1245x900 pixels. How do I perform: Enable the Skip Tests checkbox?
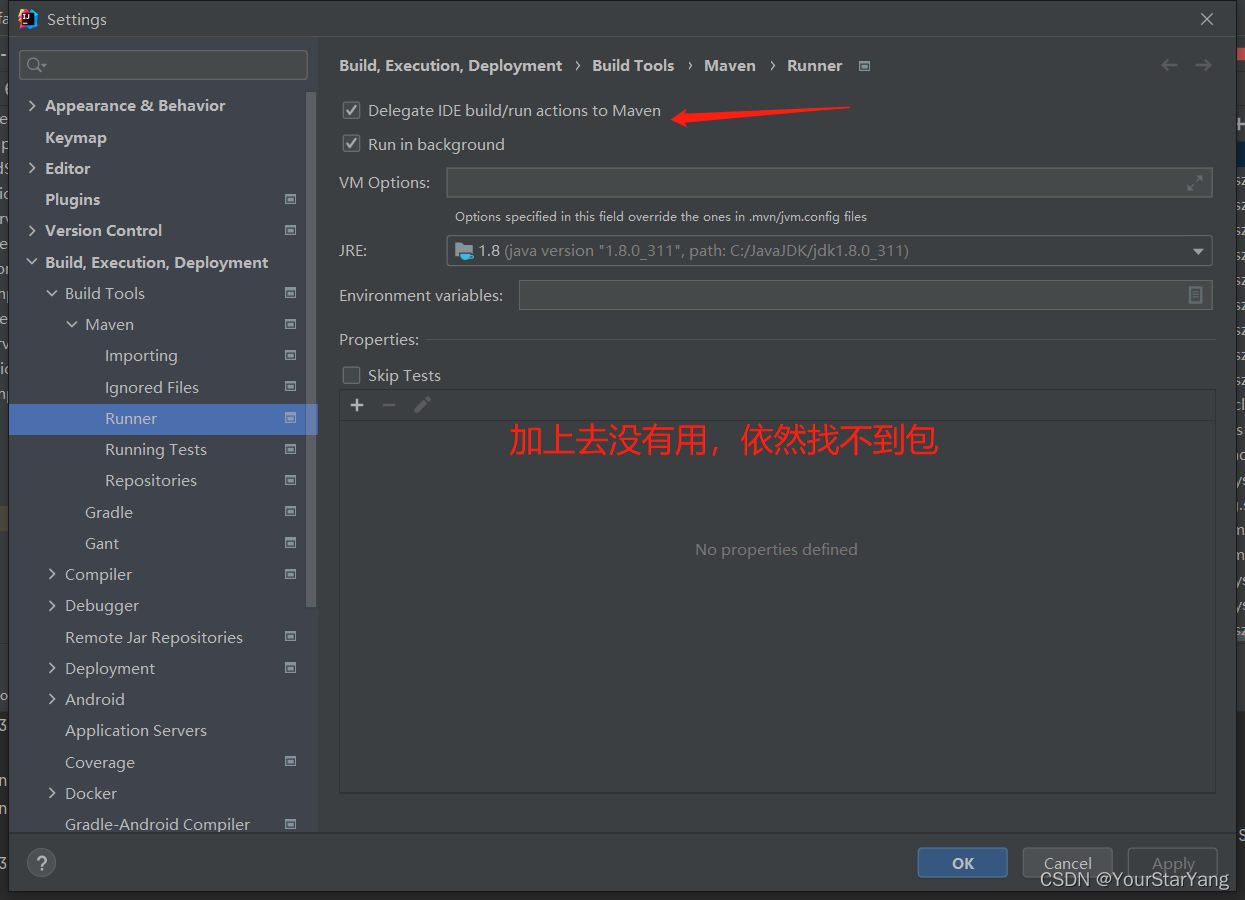coord(351,375)
